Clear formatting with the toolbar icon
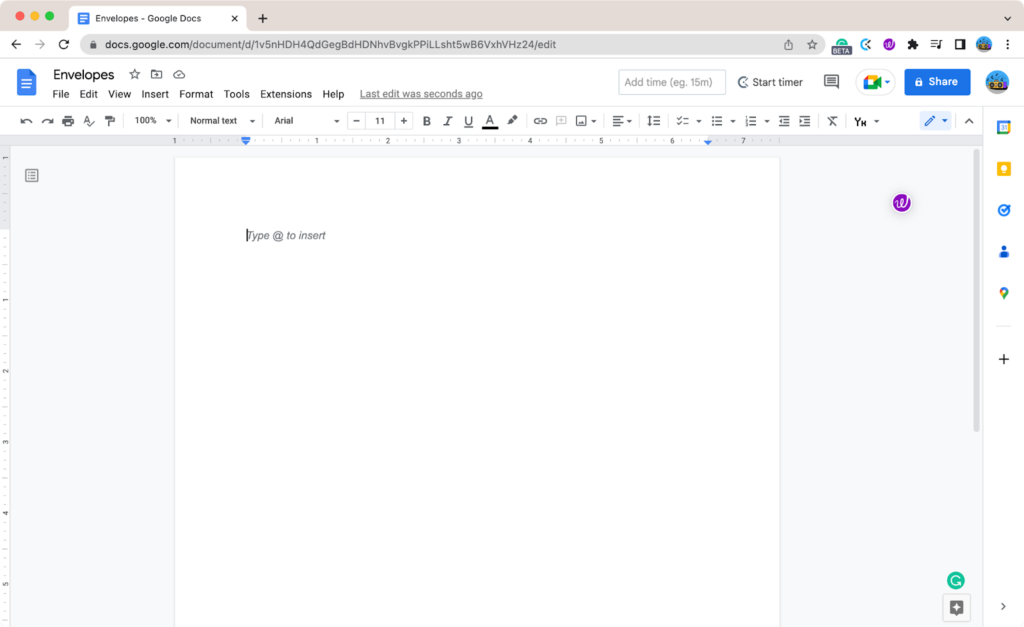 click(832, 120)
